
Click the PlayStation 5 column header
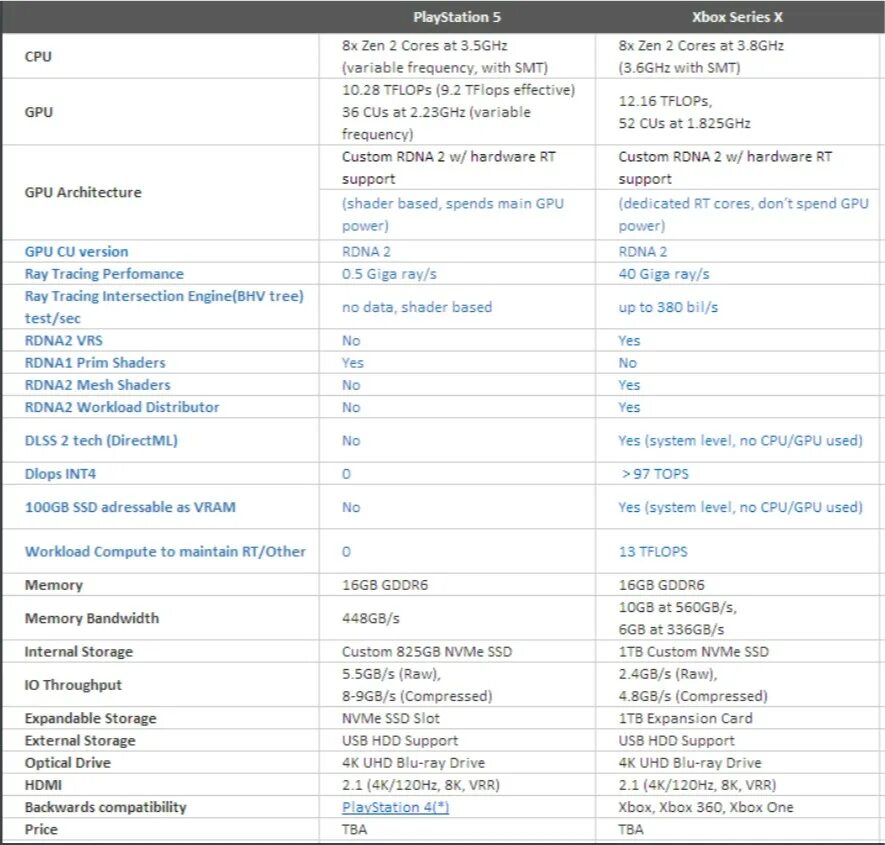(457, 17)
